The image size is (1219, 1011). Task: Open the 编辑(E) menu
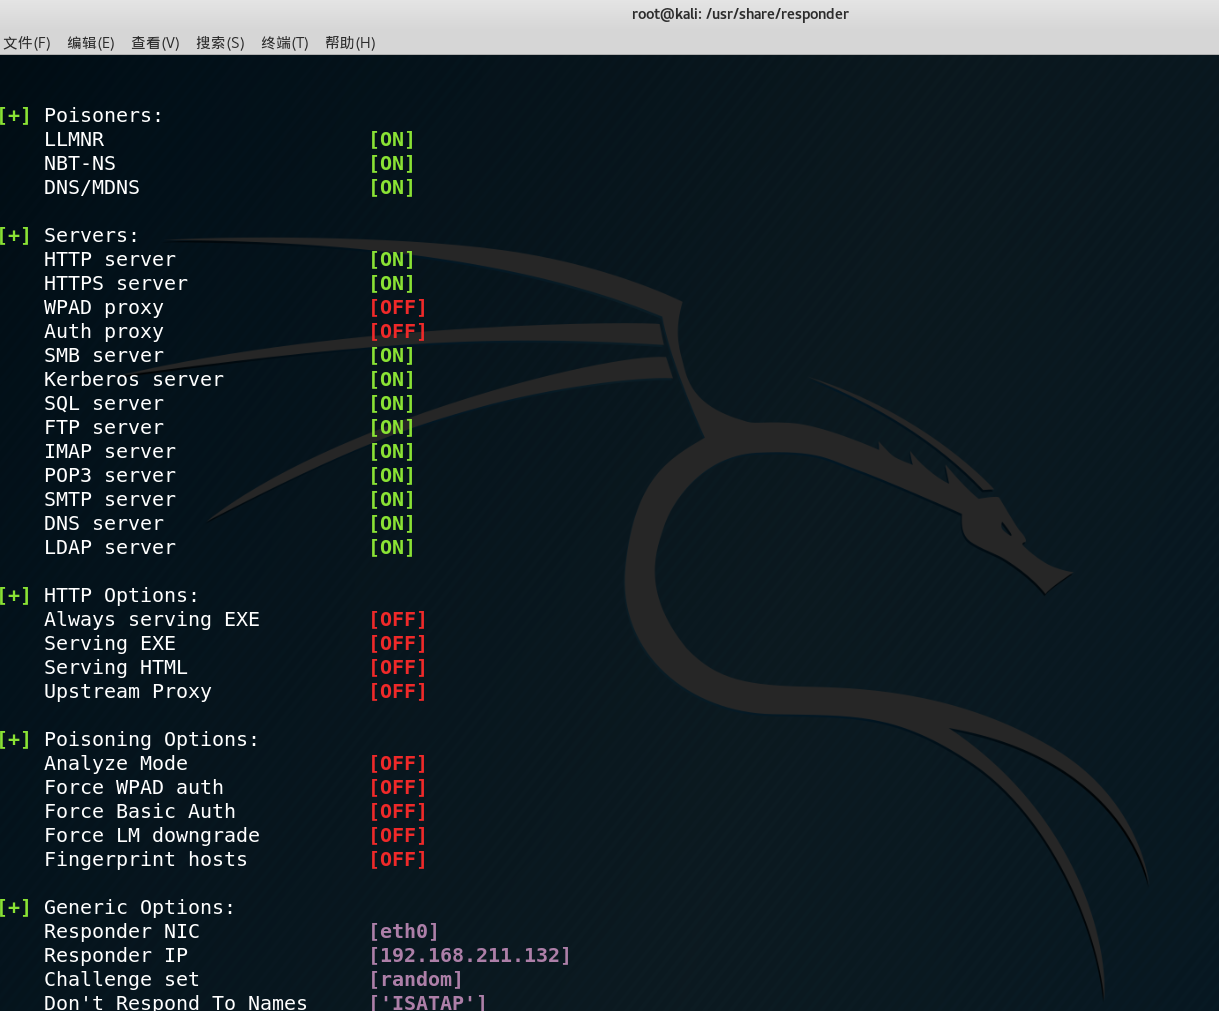[91, 43]
